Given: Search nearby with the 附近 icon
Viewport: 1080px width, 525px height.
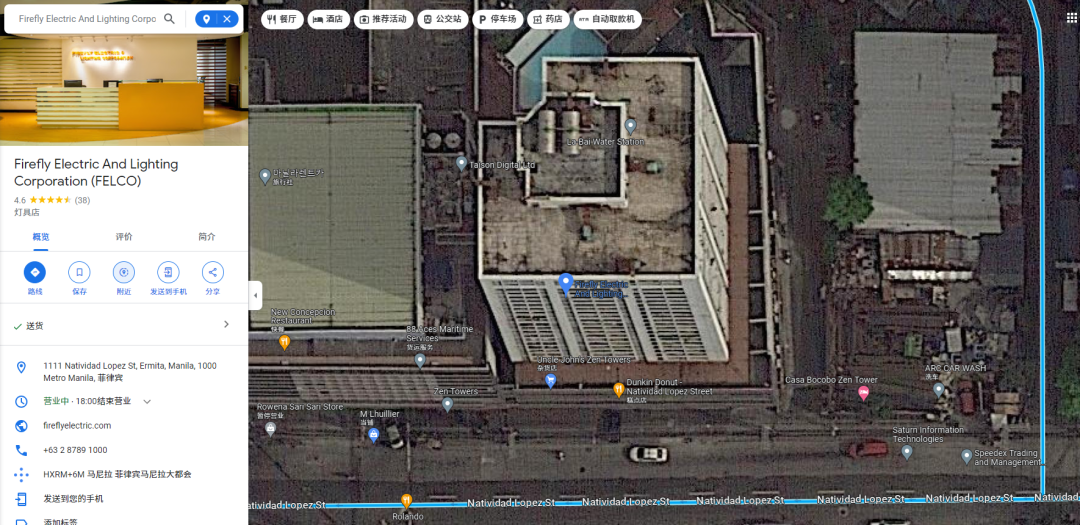Looking at the screenshot, I should tap(124, 272).
